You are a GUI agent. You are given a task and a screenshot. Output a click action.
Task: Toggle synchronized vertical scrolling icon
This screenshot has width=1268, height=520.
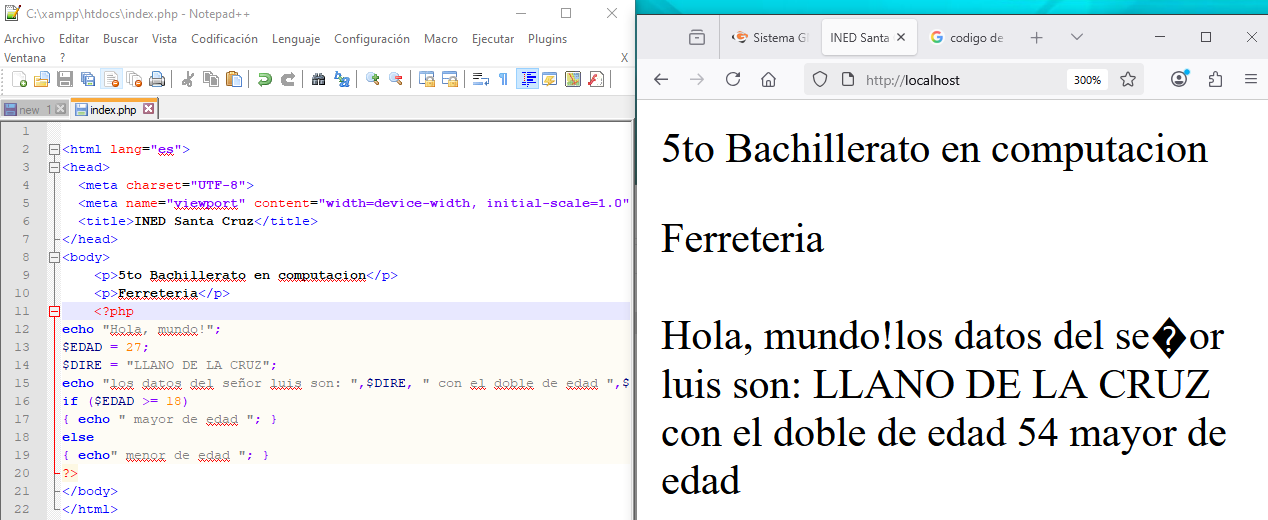427,79
